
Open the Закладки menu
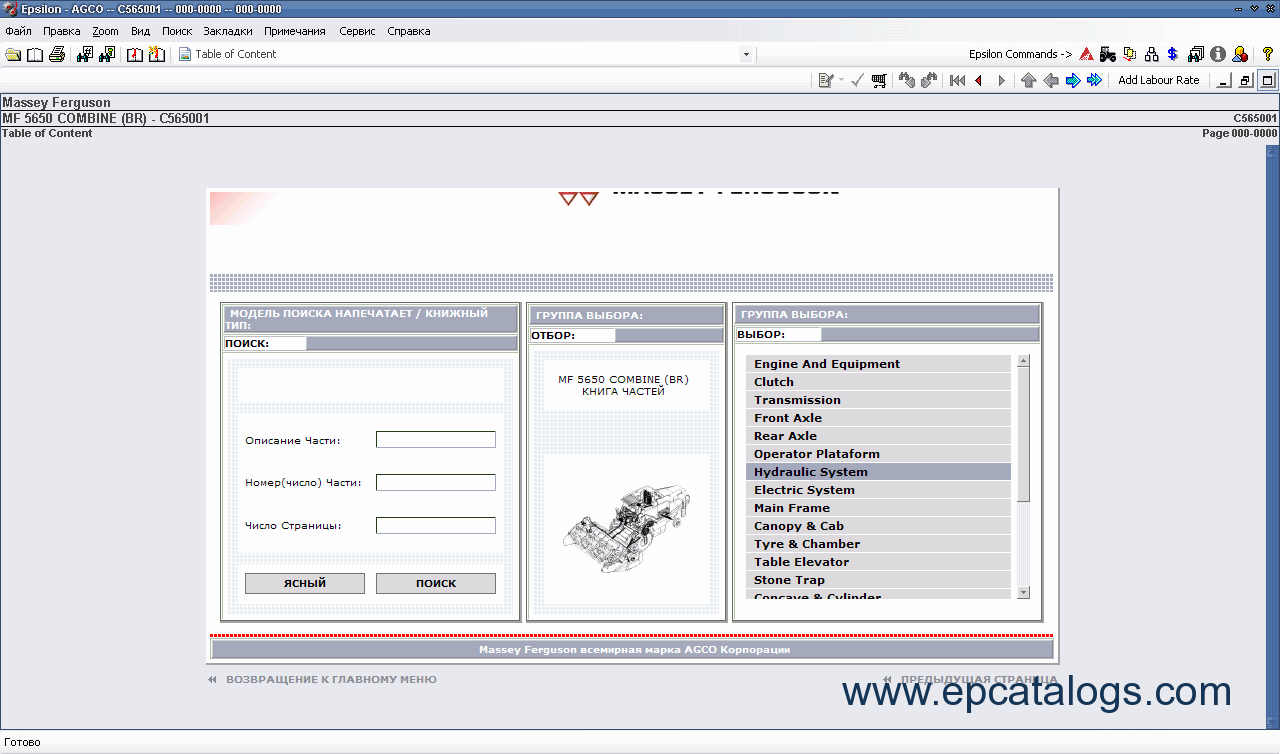click(227, 31)
